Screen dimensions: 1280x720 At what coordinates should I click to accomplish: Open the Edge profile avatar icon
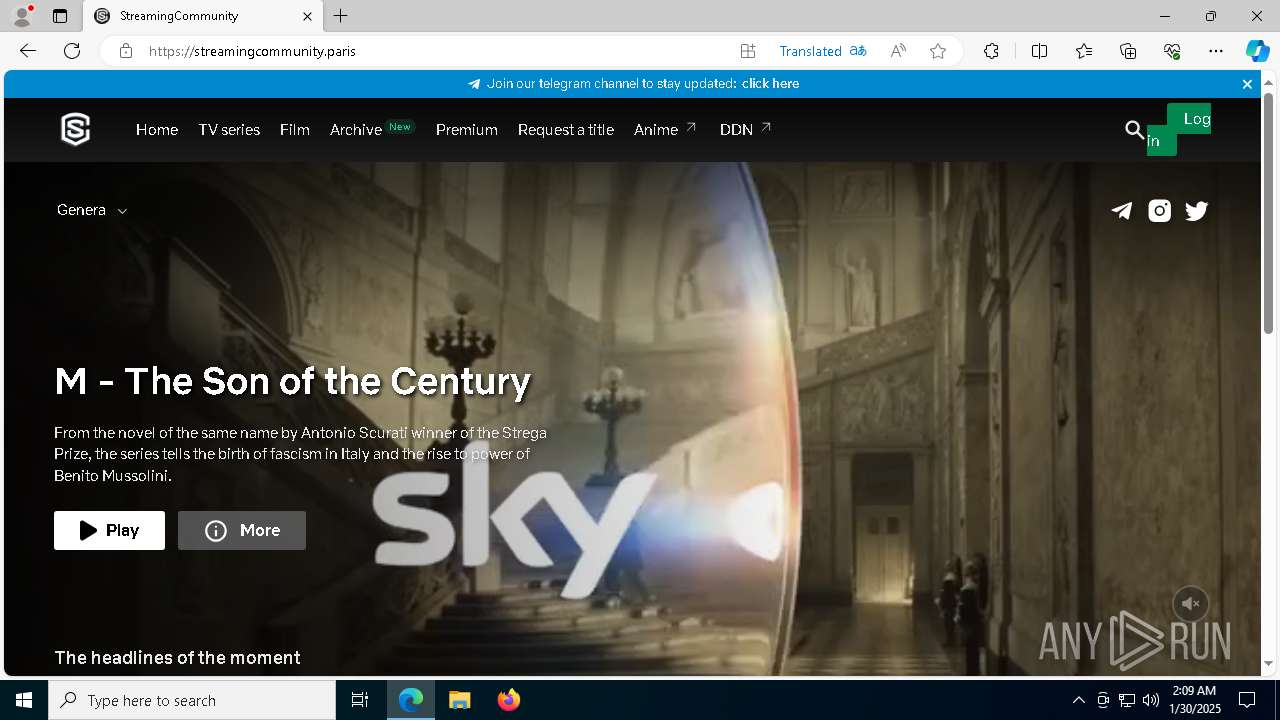click(21, 16)
